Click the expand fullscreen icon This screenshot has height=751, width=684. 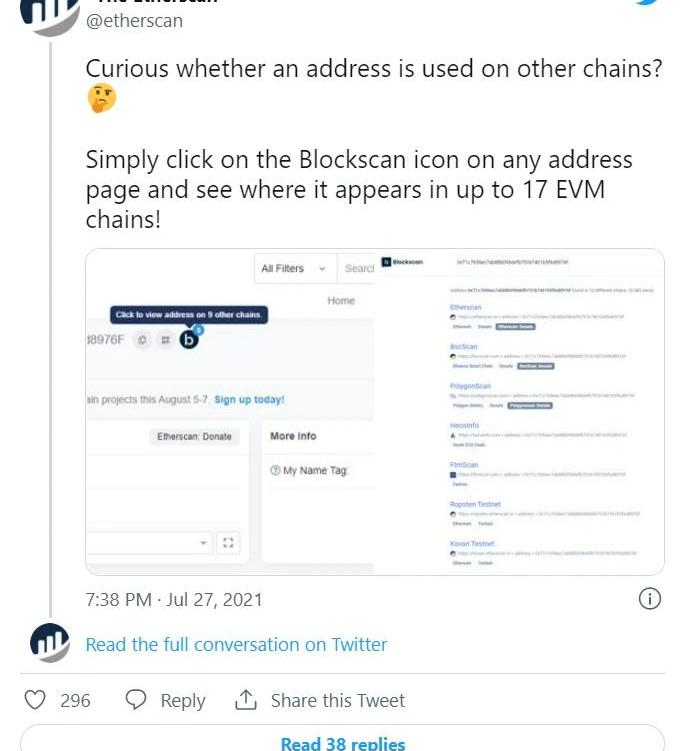point(229,542)
